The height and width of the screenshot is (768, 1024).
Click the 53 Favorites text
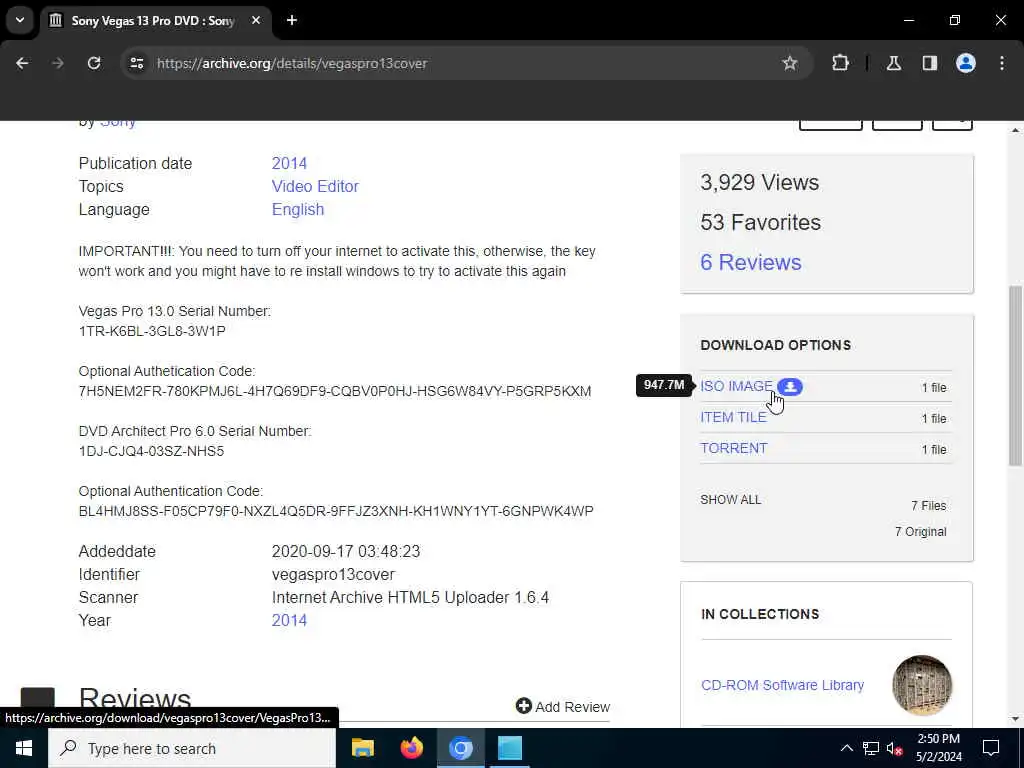761,222
